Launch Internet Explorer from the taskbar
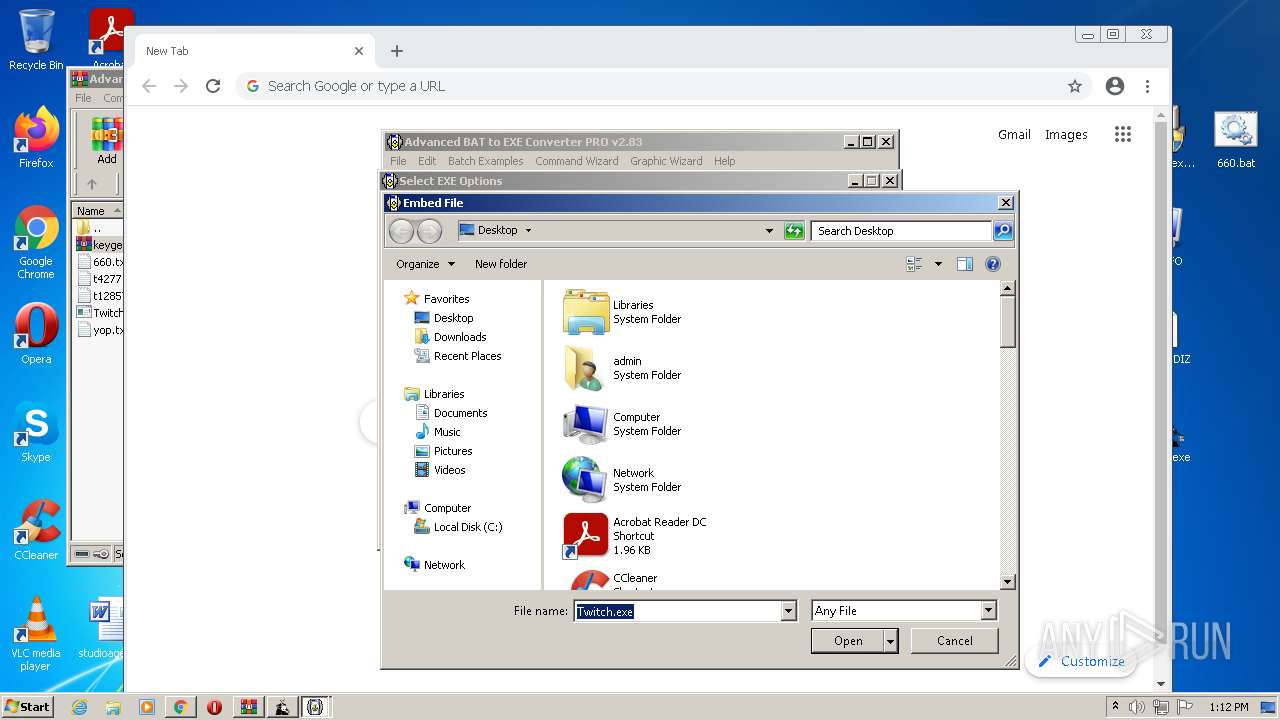 coord(79,707)
